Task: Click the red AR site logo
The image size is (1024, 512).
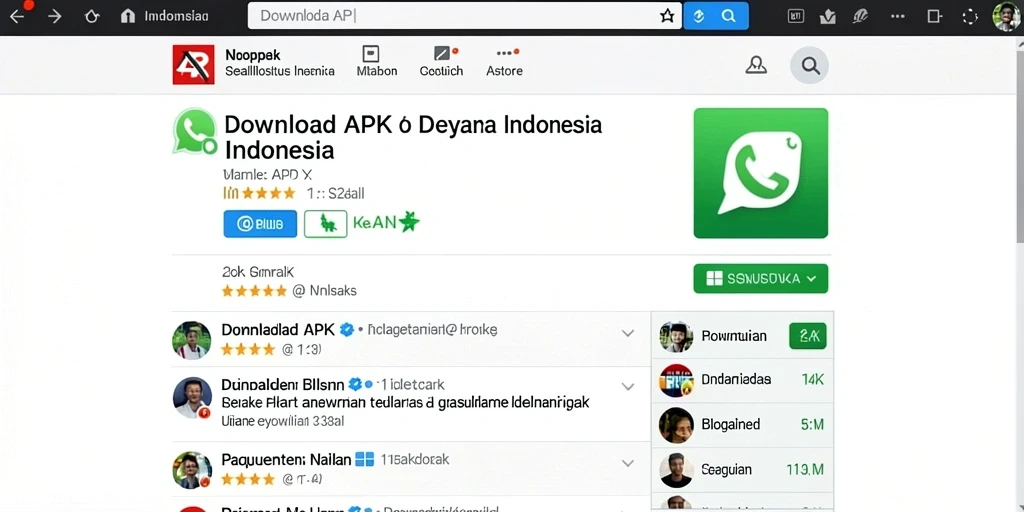Action: tap(193, 64)
